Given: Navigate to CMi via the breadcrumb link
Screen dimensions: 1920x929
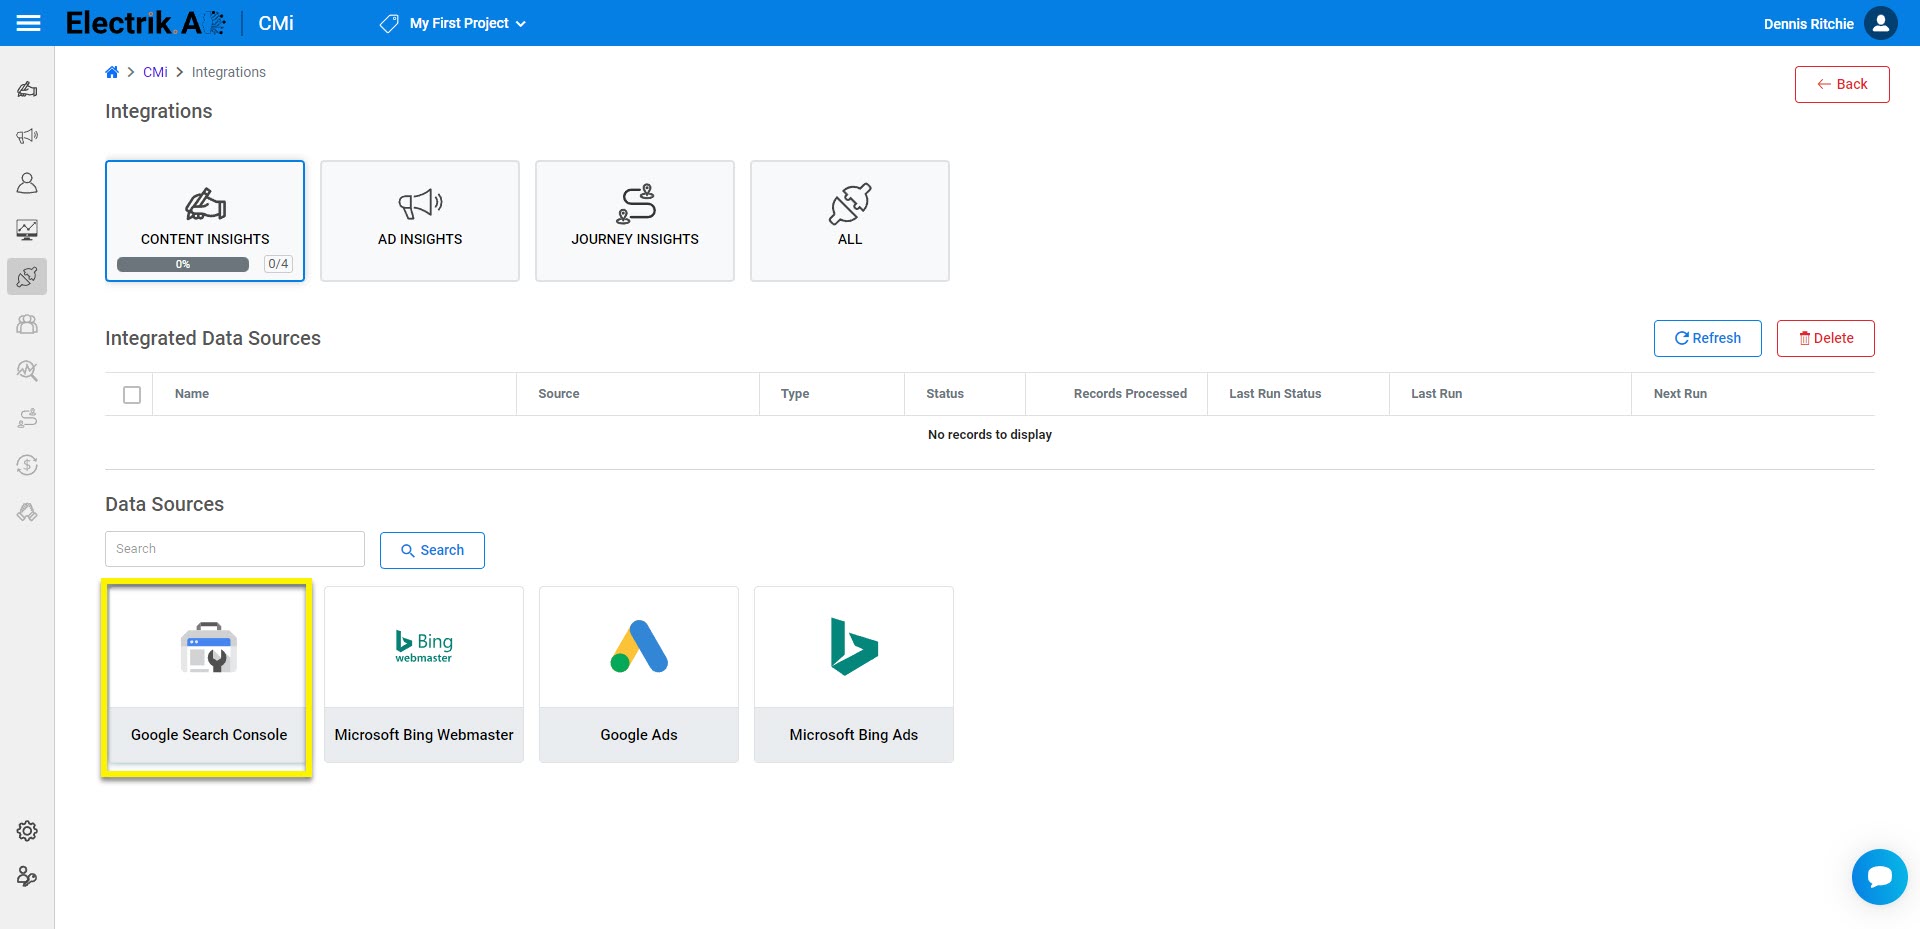Looking at the screenshot, I should pos(155,71).
